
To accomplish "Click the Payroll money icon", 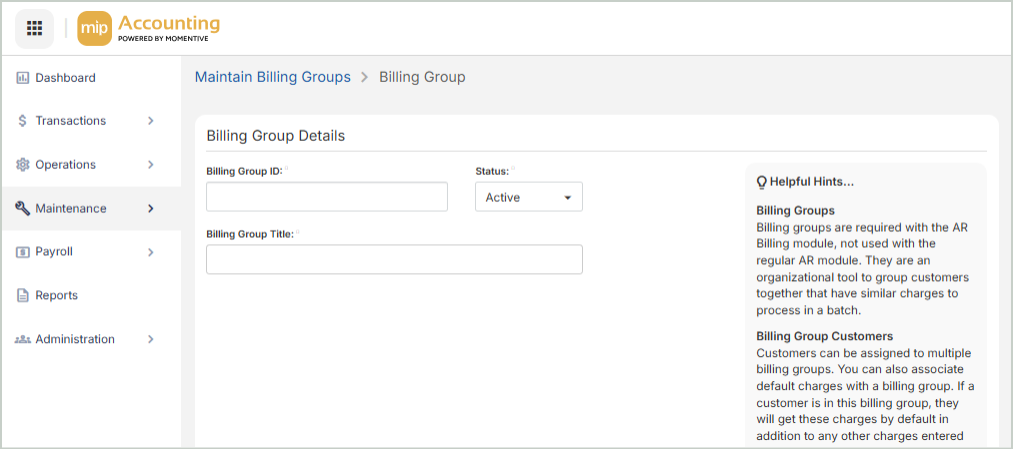I will click(22, 252).
